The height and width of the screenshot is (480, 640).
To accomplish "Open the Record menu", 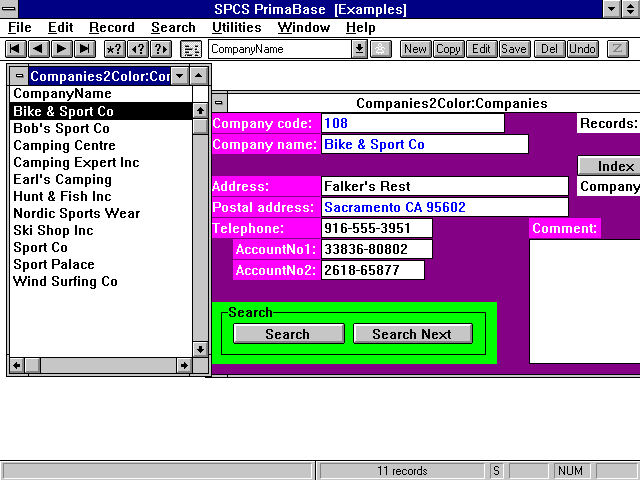I will click(x=111, y=28).
